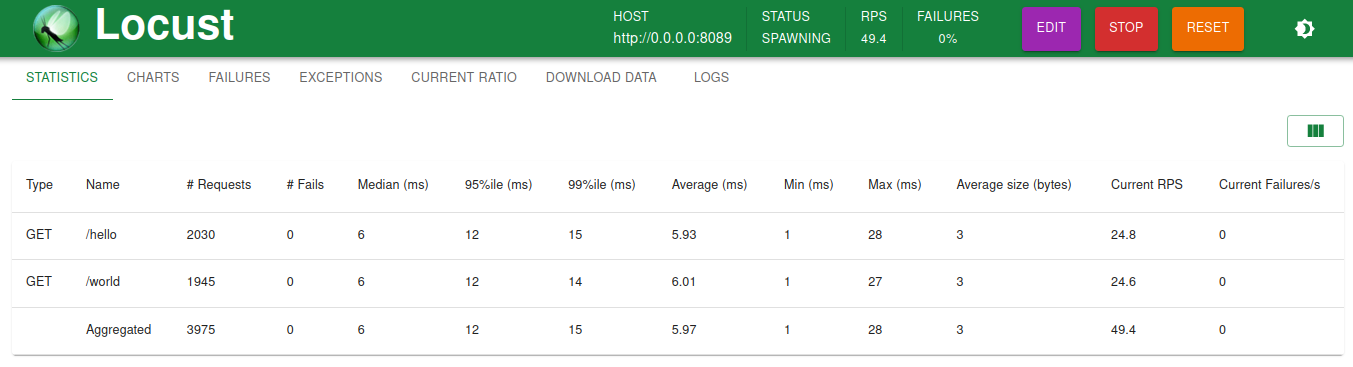Select the CURRENT RATIO tab
This screenshot has width=1353, height=367.
[x=464, y=77]
